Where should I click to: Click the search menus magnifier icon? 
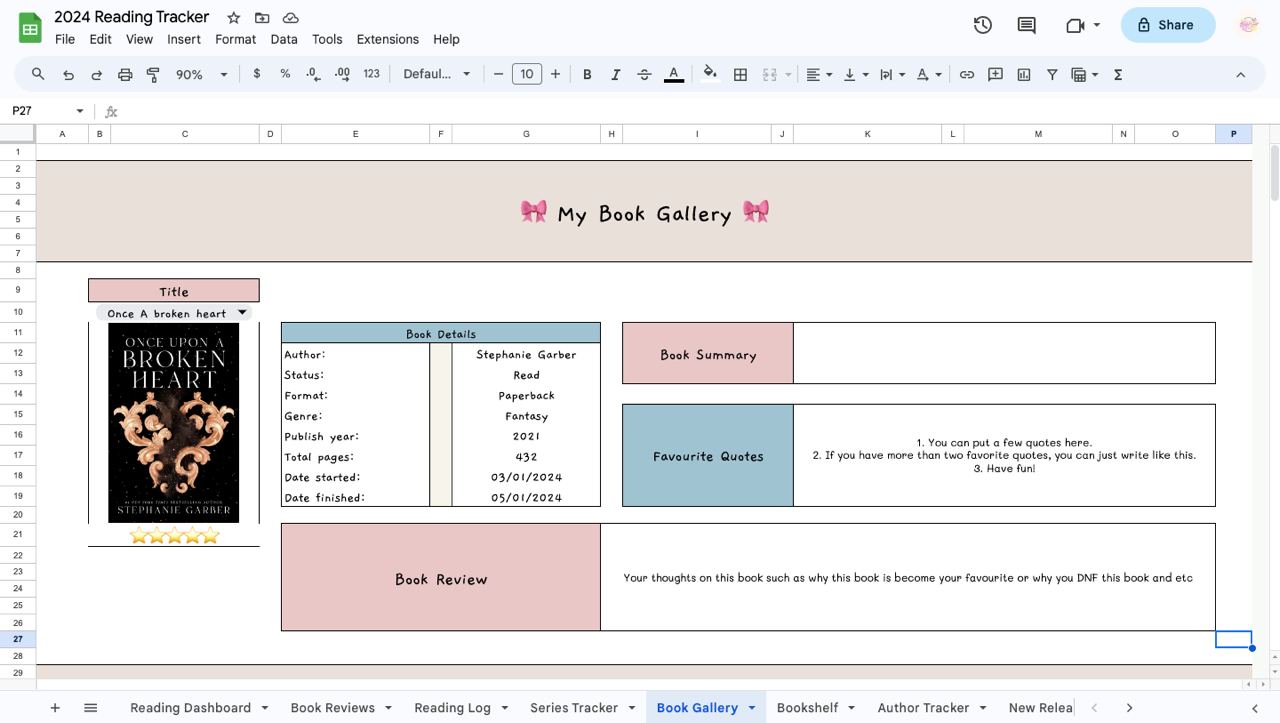coord(38,74)
